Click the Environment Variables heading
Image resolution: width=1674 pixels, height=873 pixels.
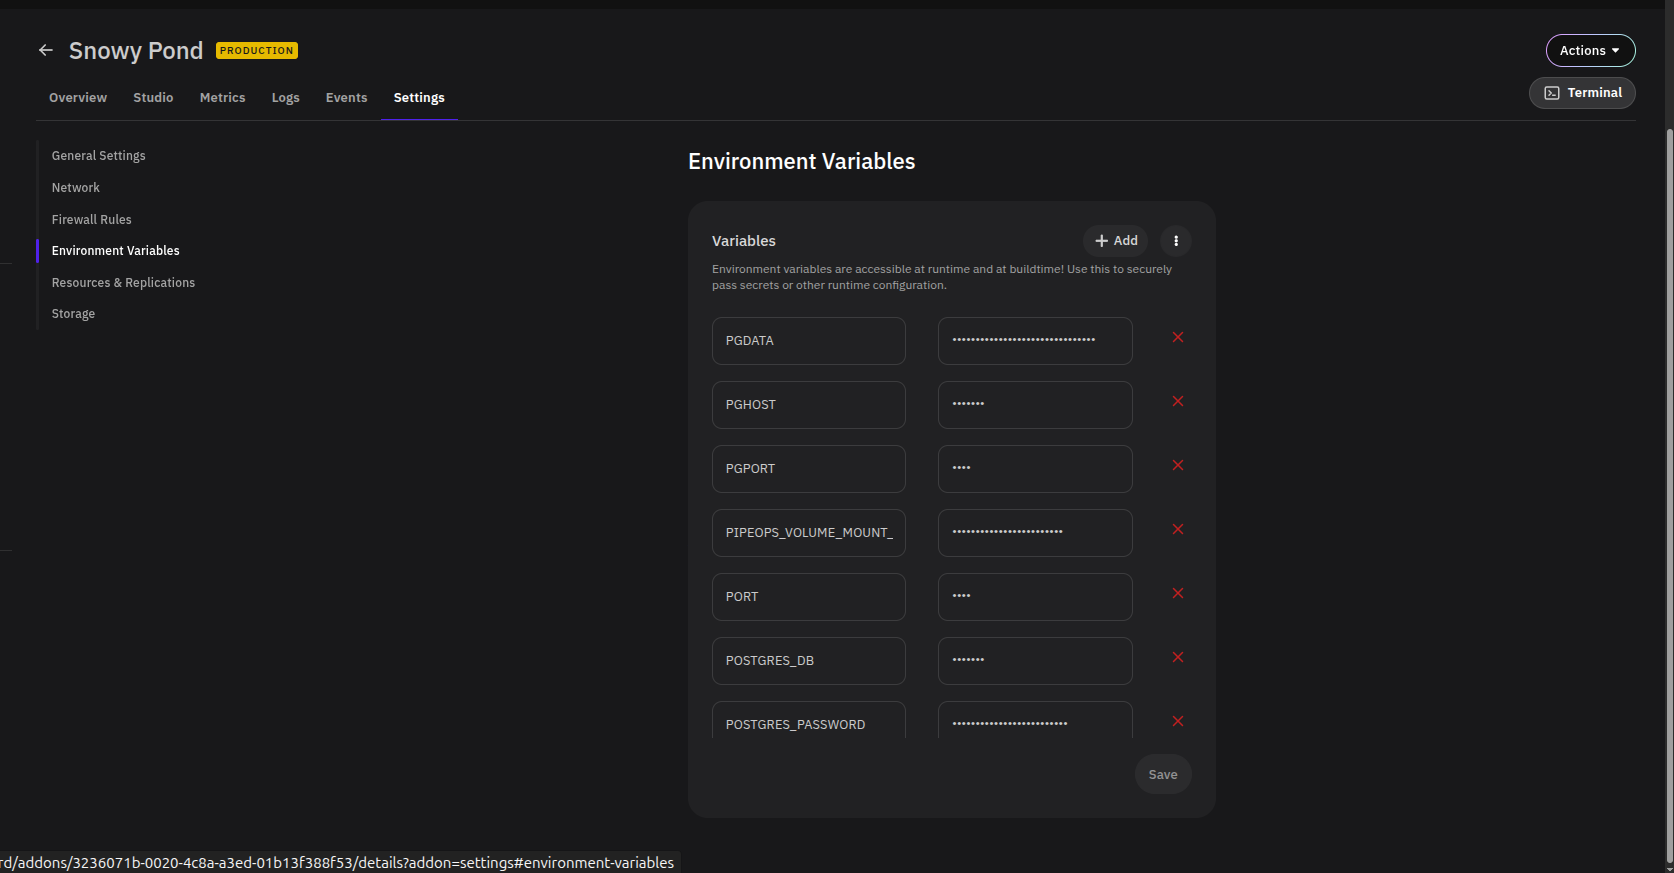[802, 162]
